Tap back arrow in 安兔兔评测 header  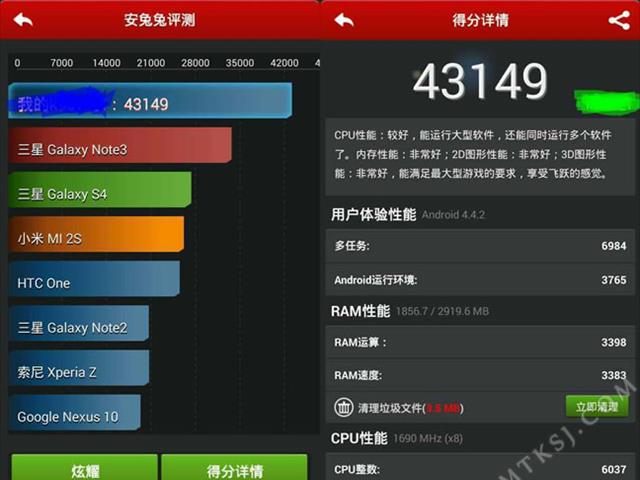click(23, 20)
